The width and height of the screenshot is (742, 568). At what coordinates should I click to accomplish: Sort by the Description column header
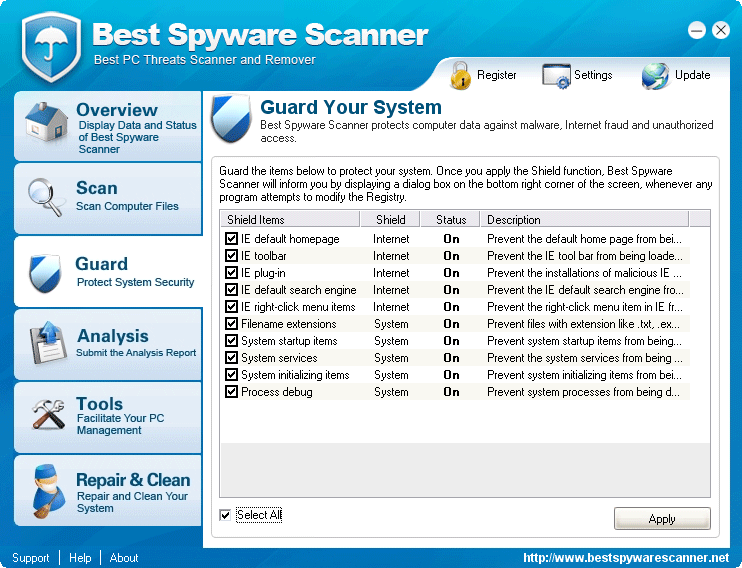point(585,220)
